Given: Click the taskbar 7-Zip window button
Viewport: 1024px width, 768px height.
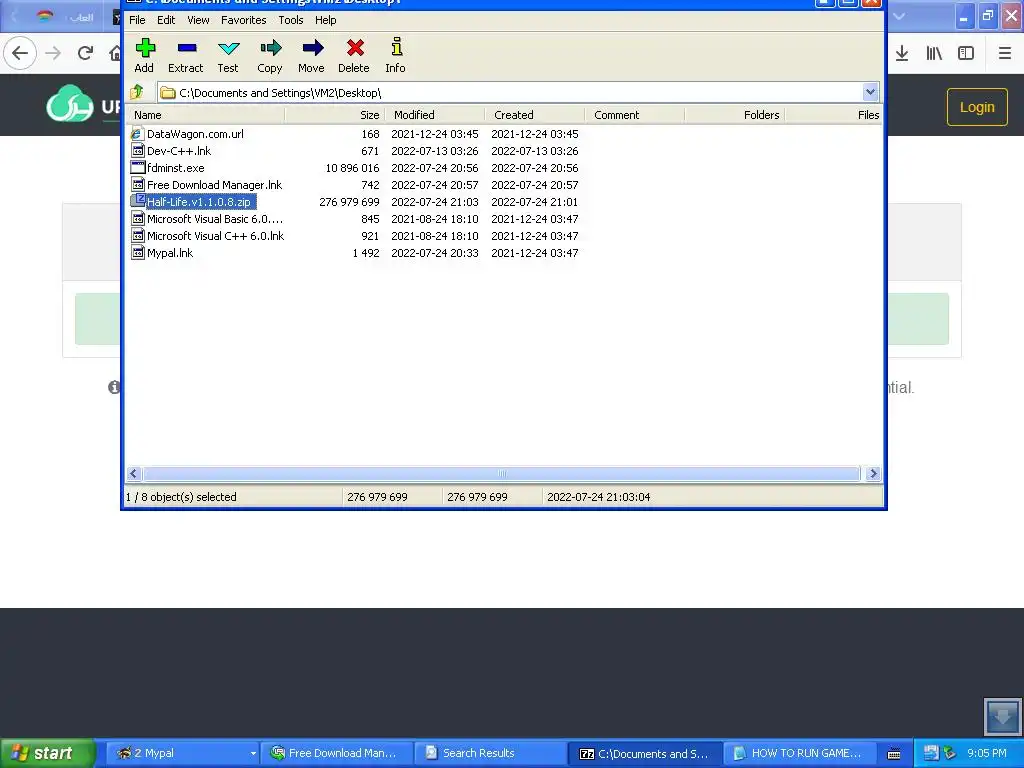Looking at the screenshot, I should [645, 753].
